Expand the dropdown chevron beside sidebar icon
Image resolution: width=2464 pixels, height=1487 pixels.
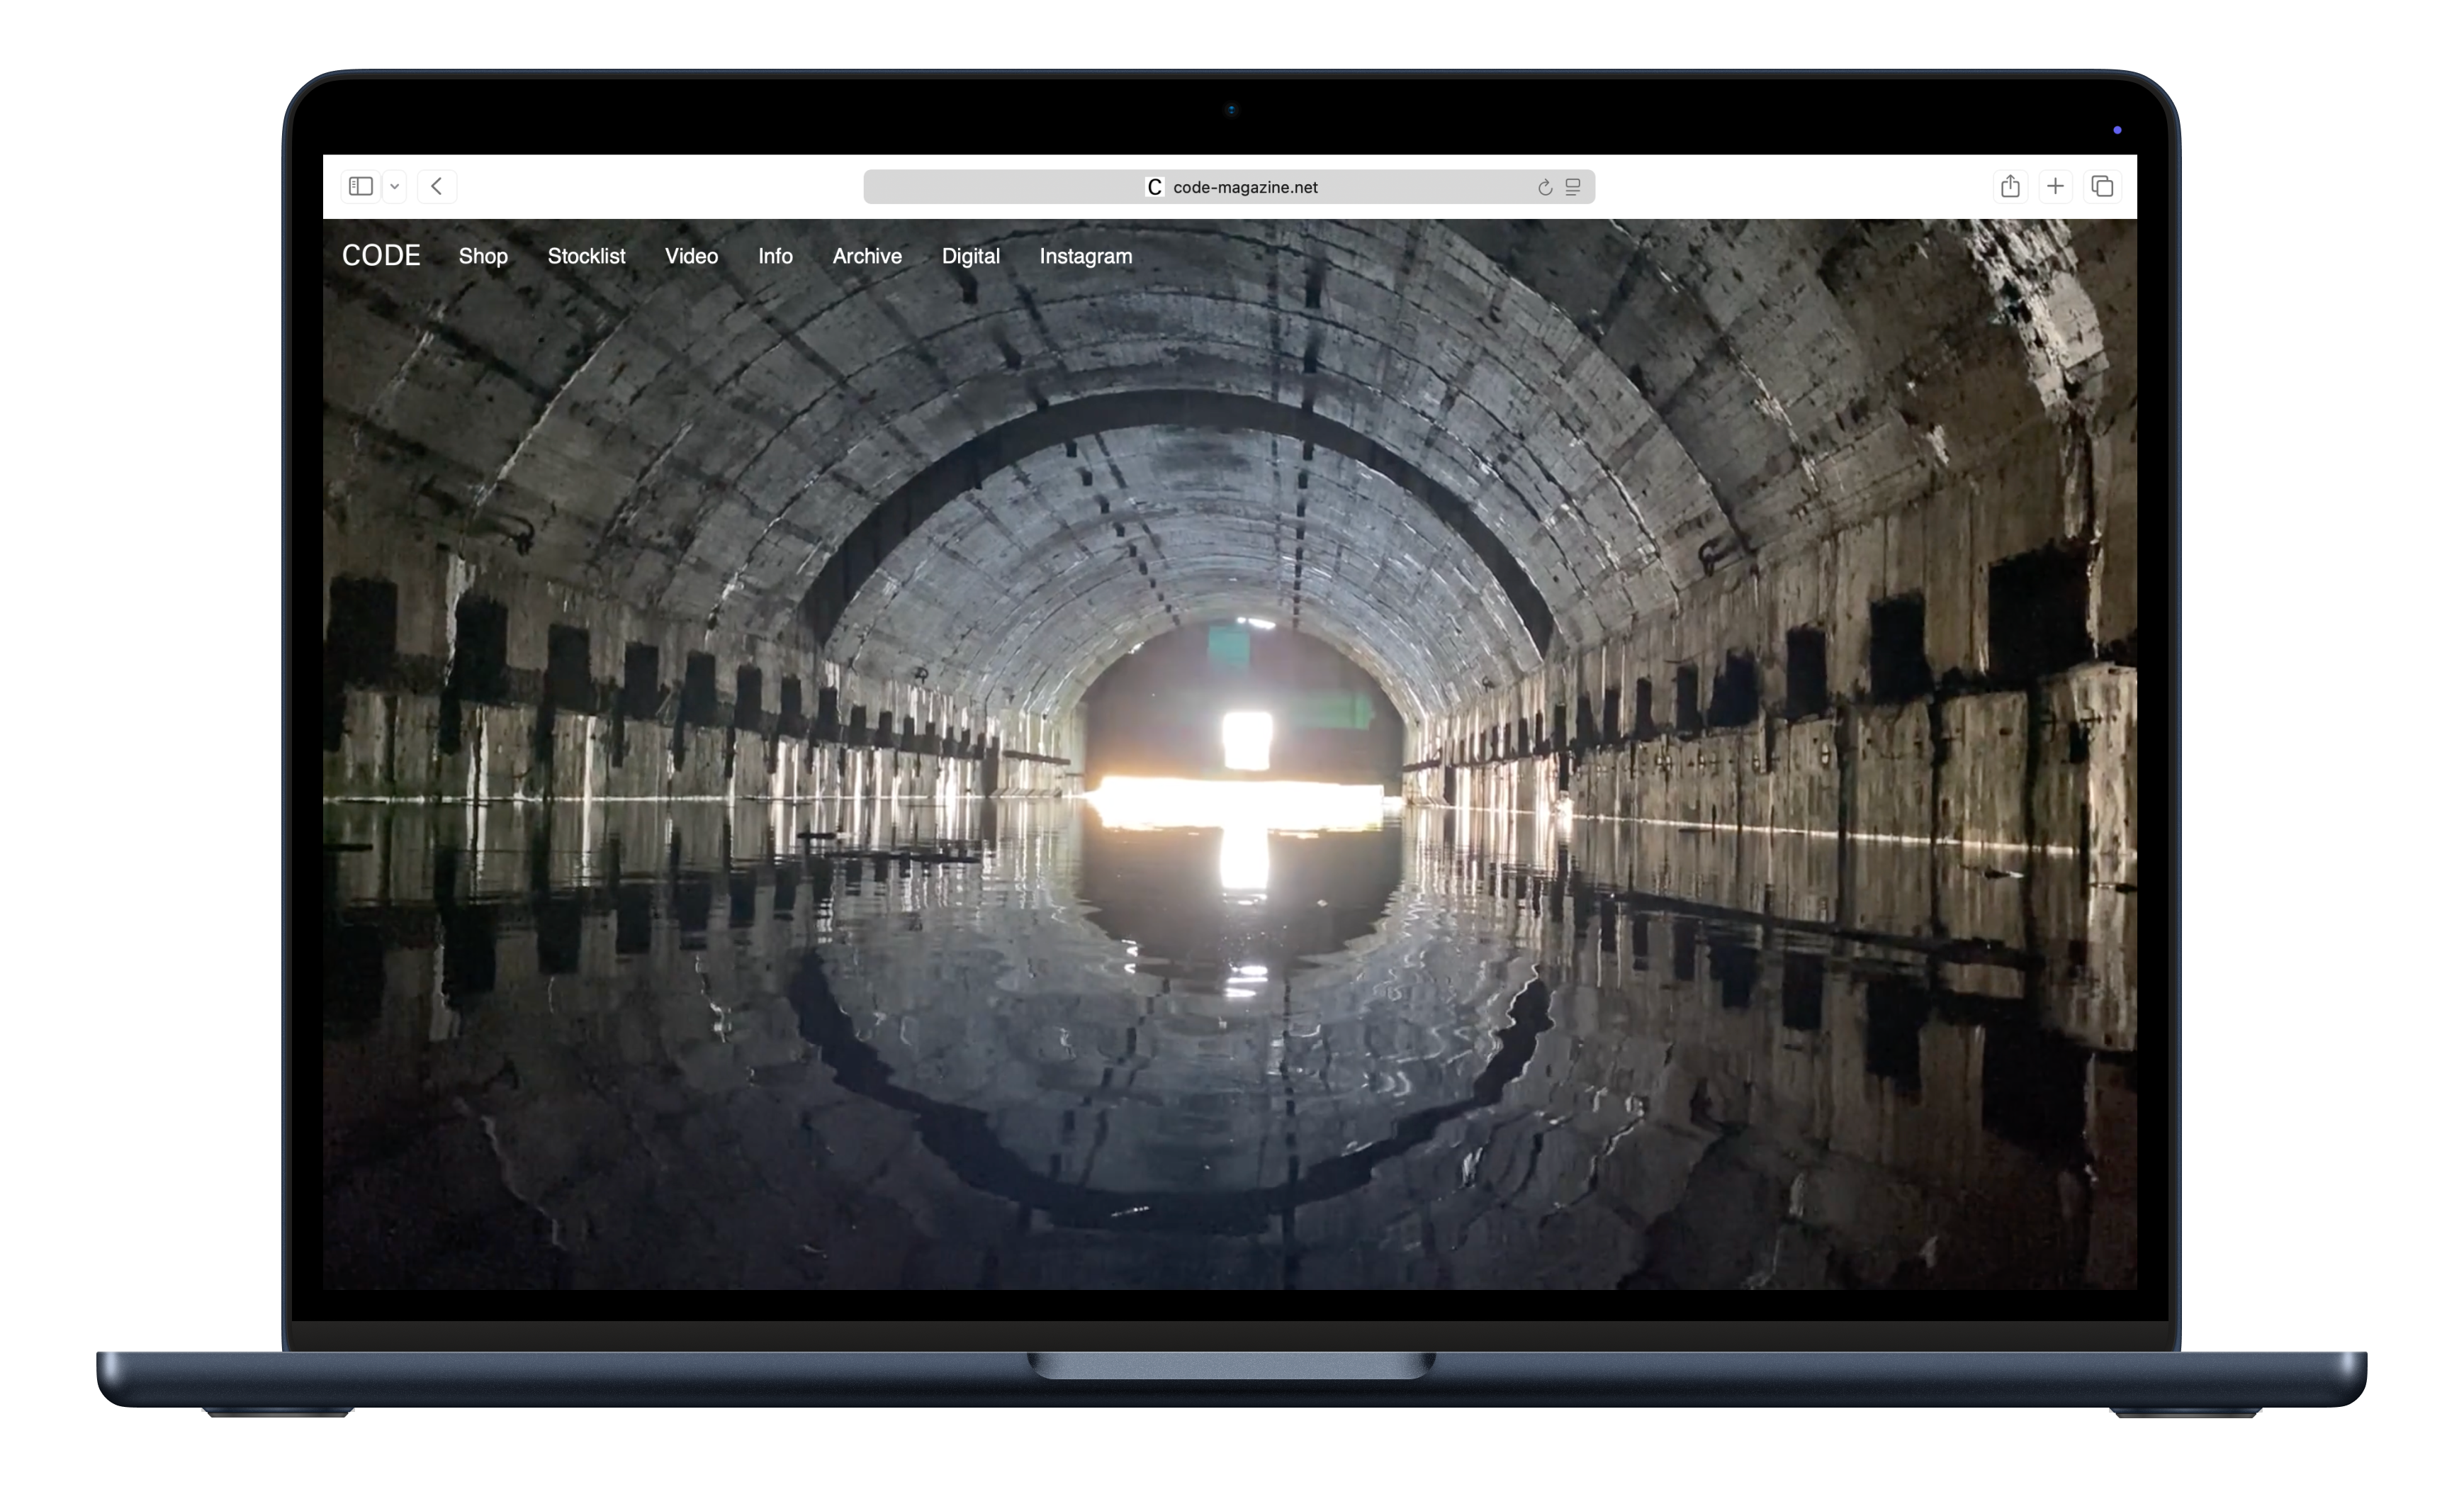click(395, 187)
